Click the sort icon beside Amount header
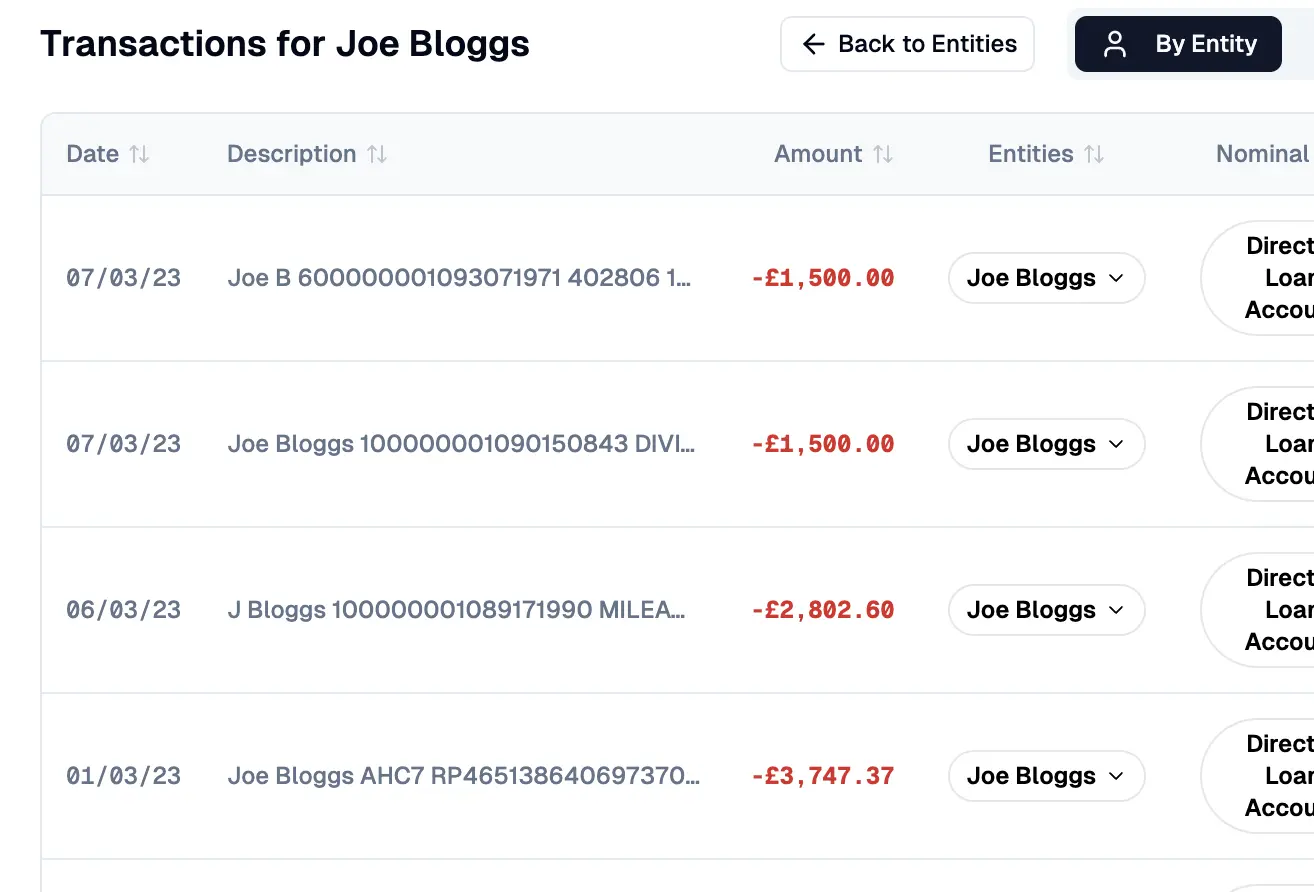The image size is (1314, 892). click(x=885, y=154)
